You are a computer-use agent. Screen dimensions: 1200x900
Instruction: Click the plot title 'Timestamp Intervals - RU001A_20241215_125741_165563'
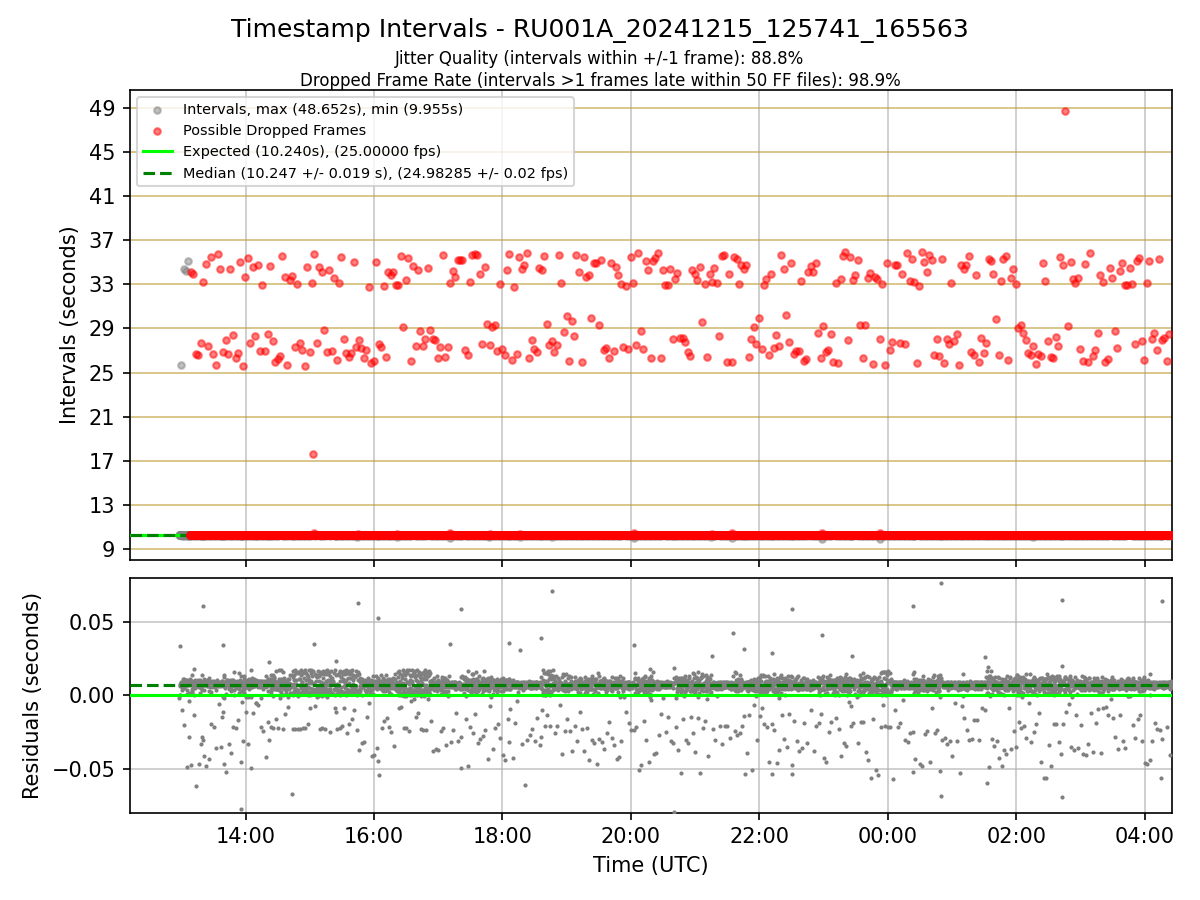(600, 29)
